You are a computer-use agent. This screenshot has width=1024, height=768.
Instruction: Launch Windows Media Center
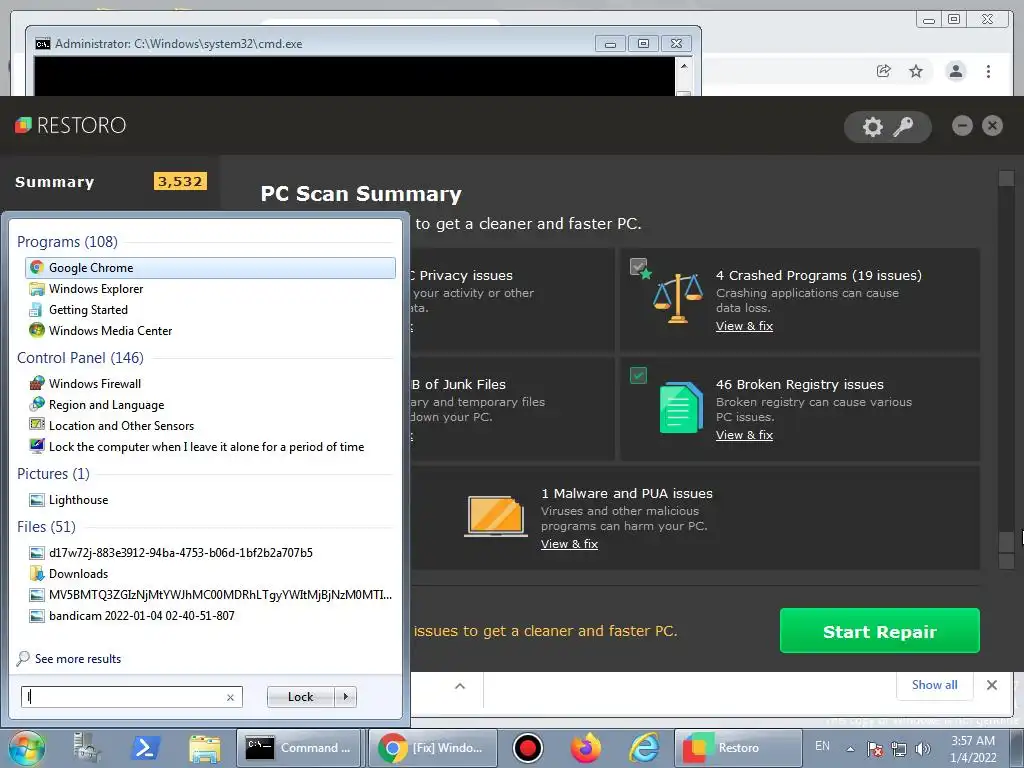click(x=210, y=330)
